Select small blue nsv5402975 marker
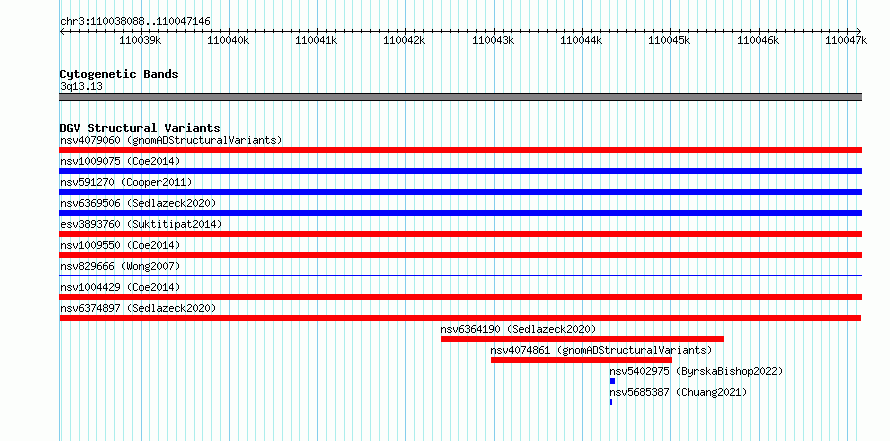 (x=612, y=381)
